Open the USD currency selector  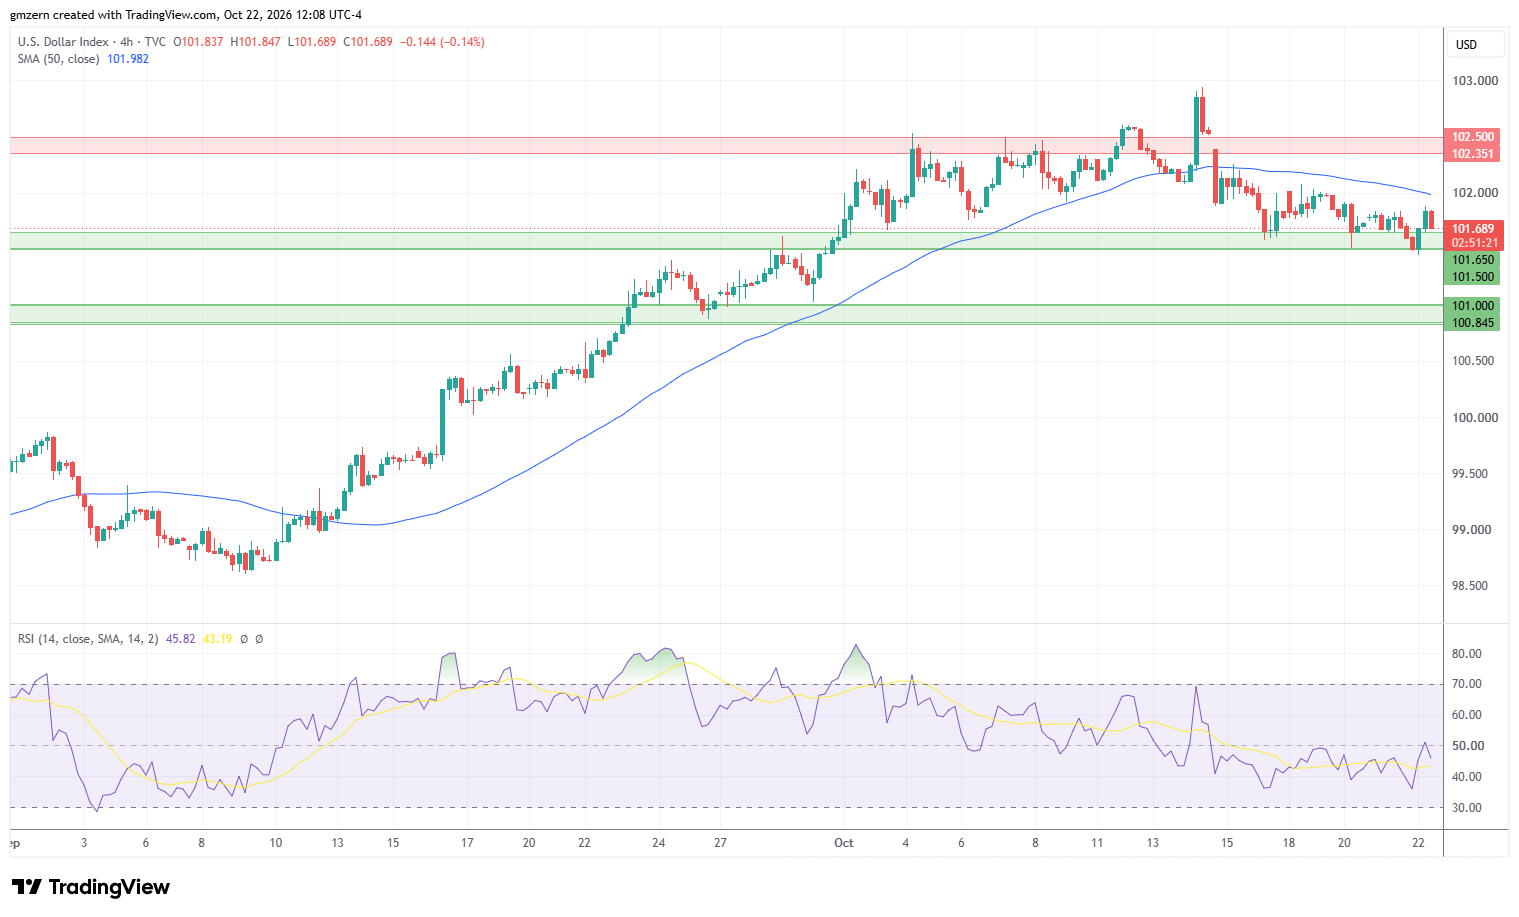tap(1476, 45)
